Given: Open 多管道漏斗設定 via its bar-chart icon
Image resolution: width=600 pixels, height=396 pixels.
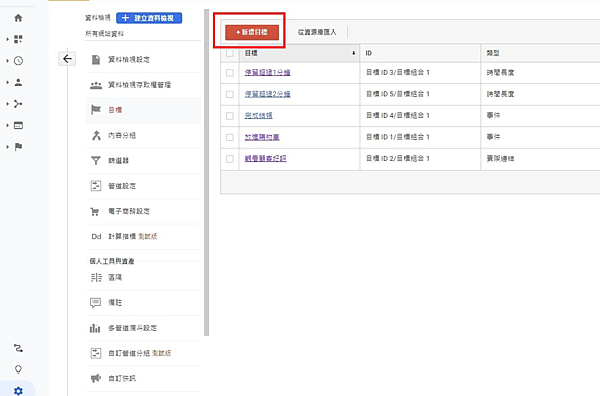Looking at the screenshot, I should (95, 328).
